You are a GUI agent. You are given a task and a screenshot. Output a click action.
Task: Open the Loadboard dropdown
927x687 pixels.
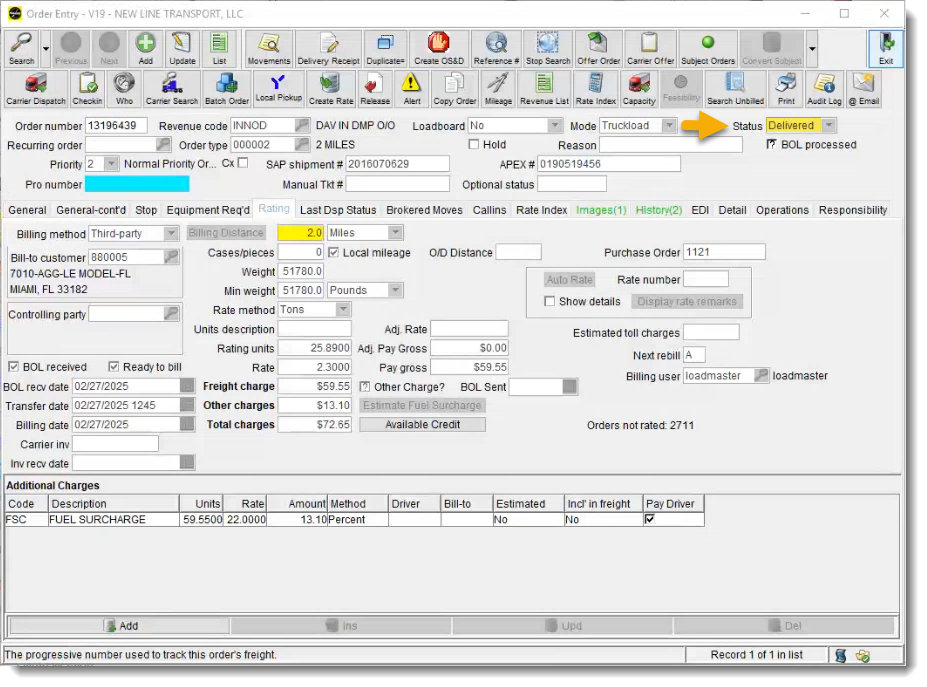[554, 125]
